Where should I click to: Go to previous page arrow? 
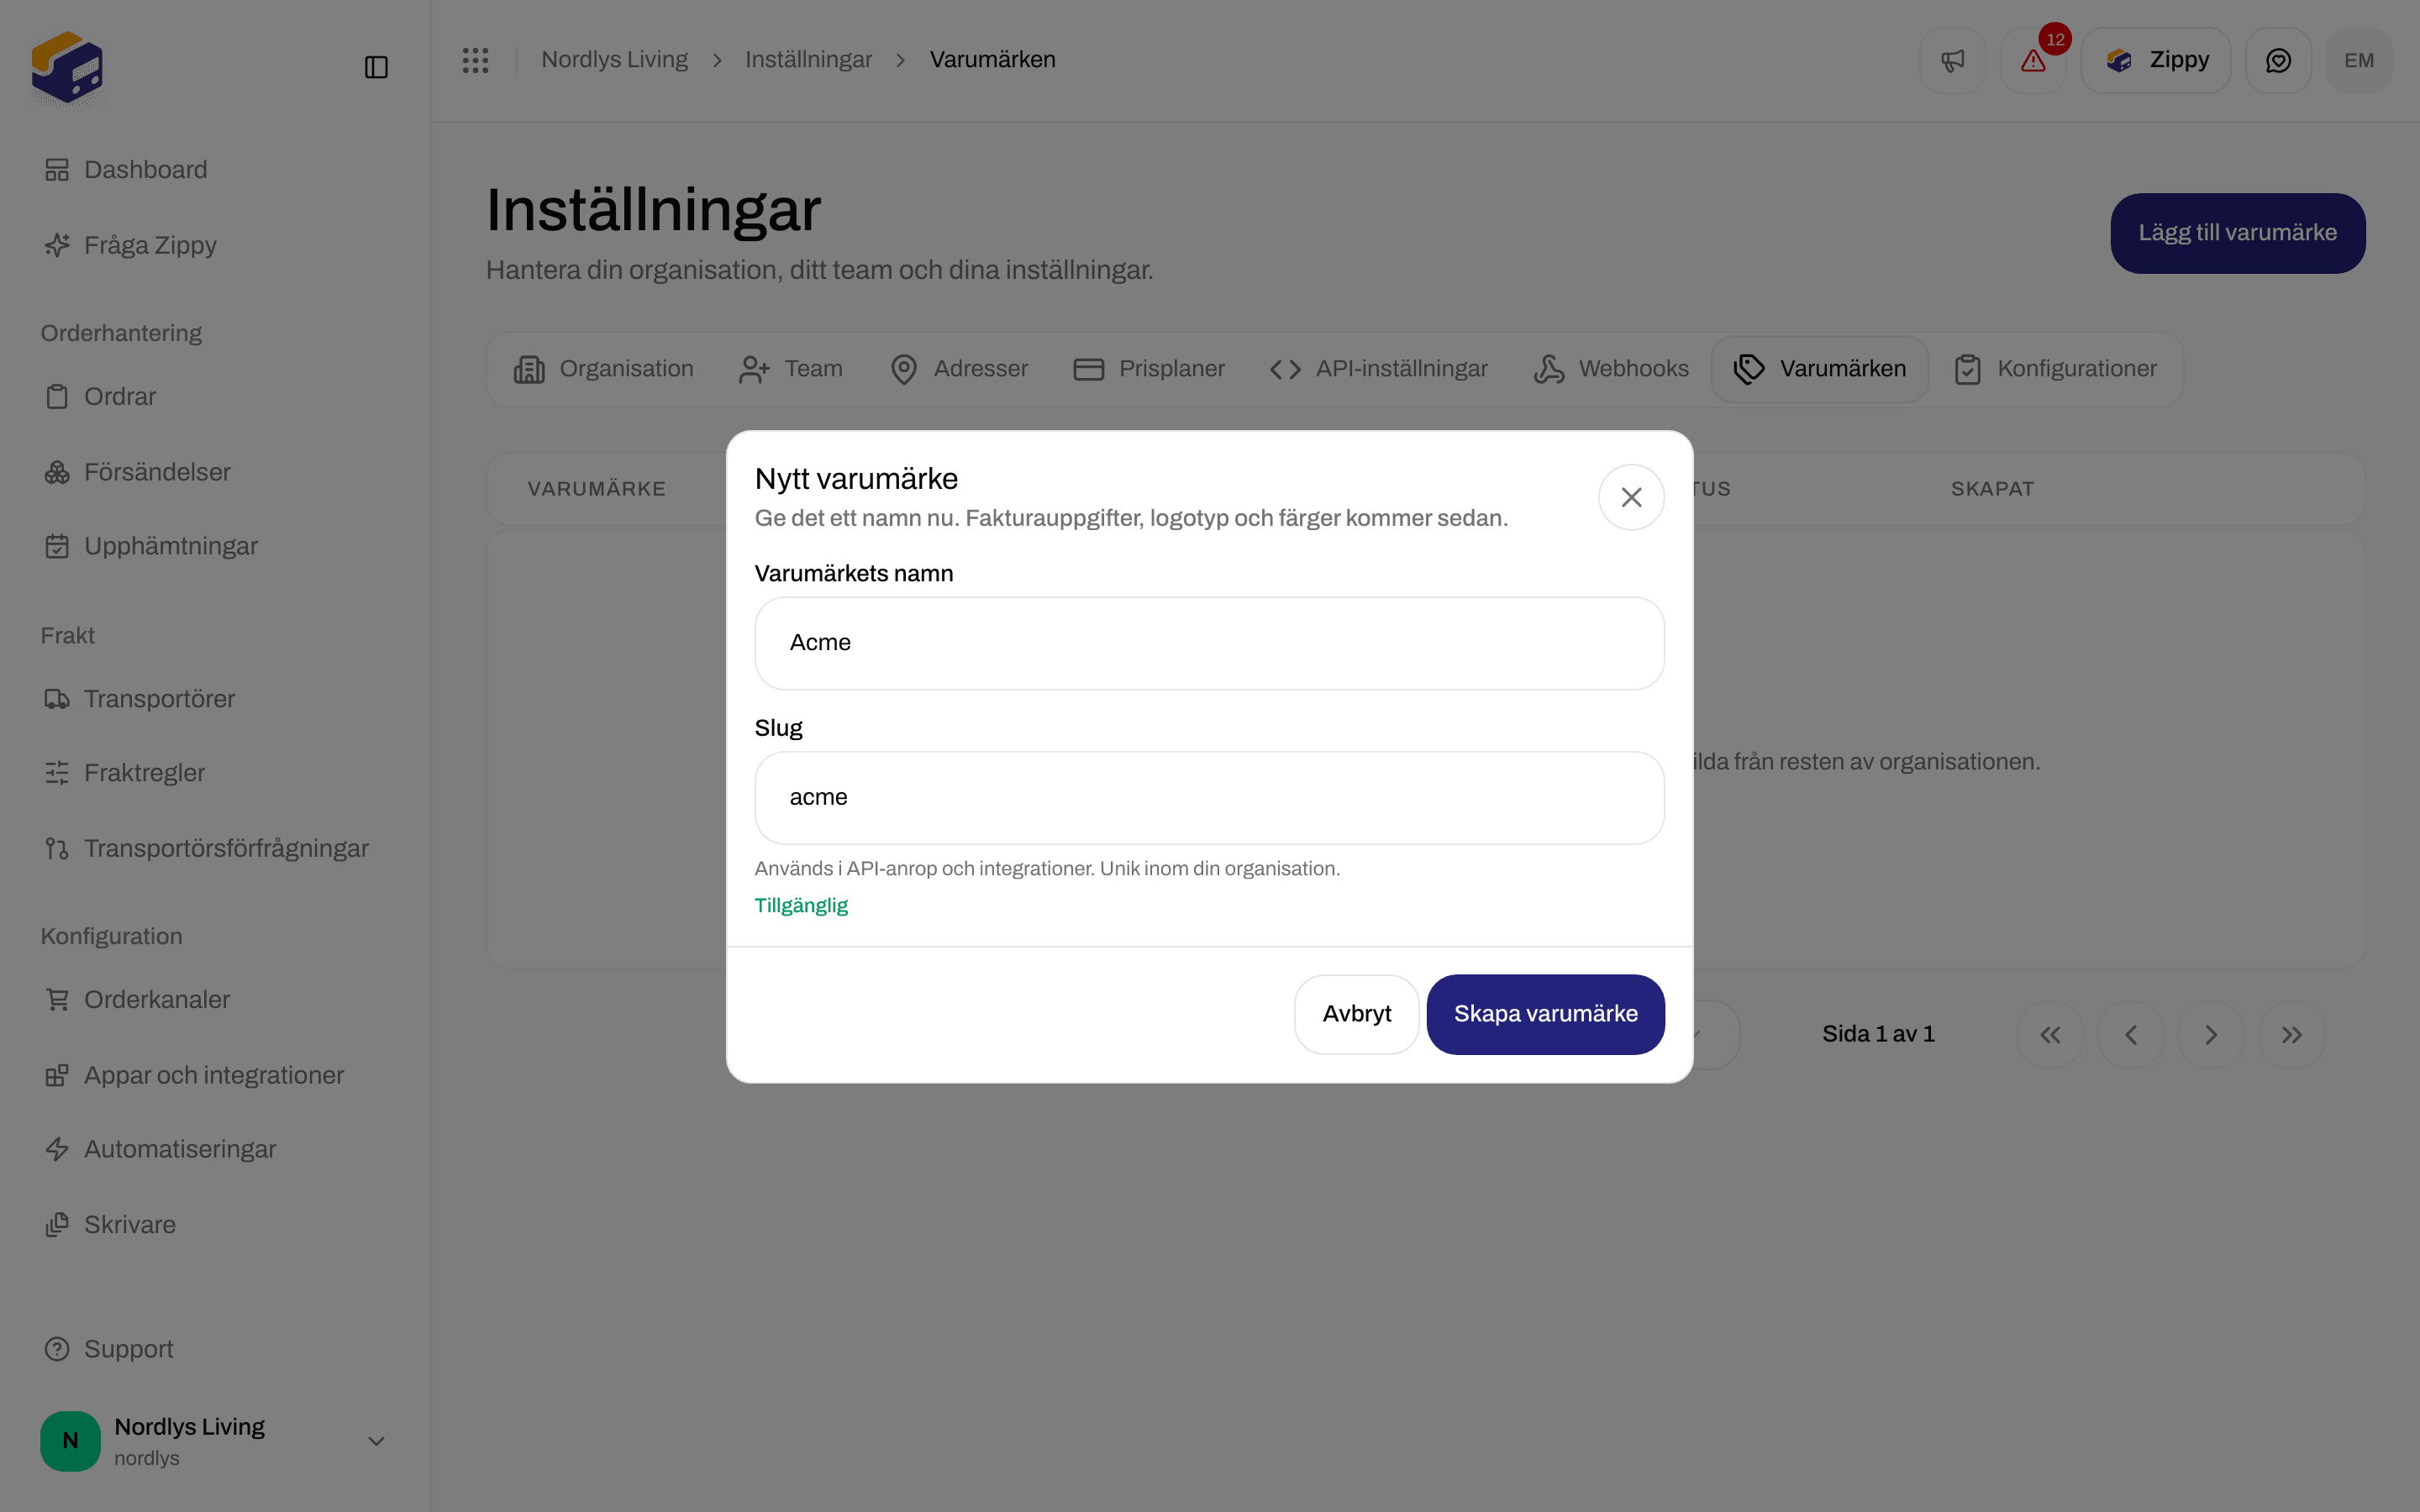click(2131, 1035)
